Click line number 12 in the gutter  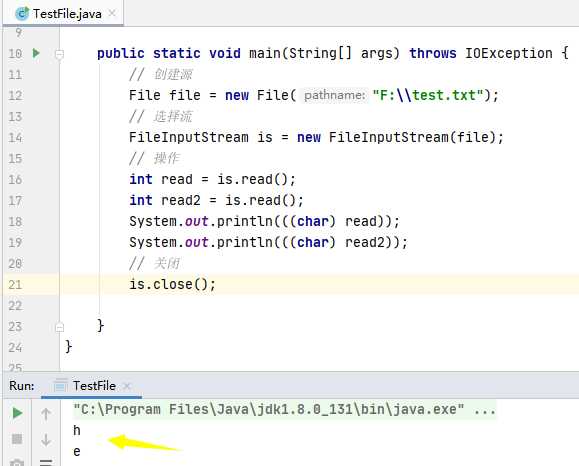[x=15, y=96]
